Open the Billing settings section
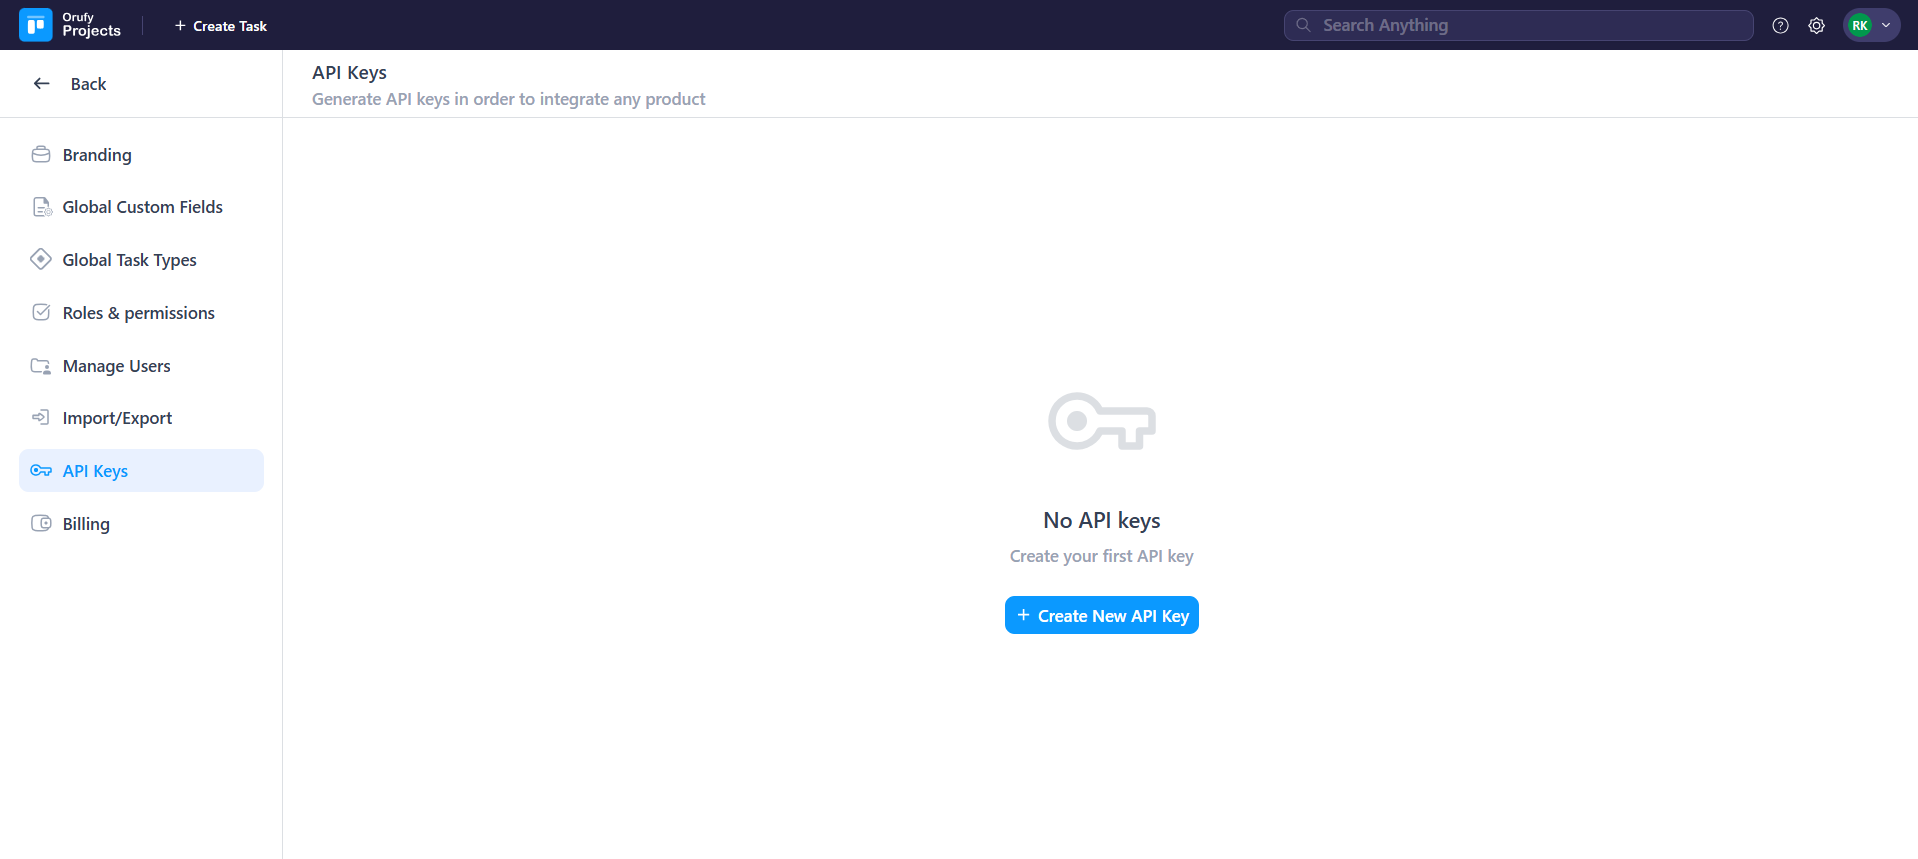Screen dimensions: 1918x859 click(x=86, y=524)
